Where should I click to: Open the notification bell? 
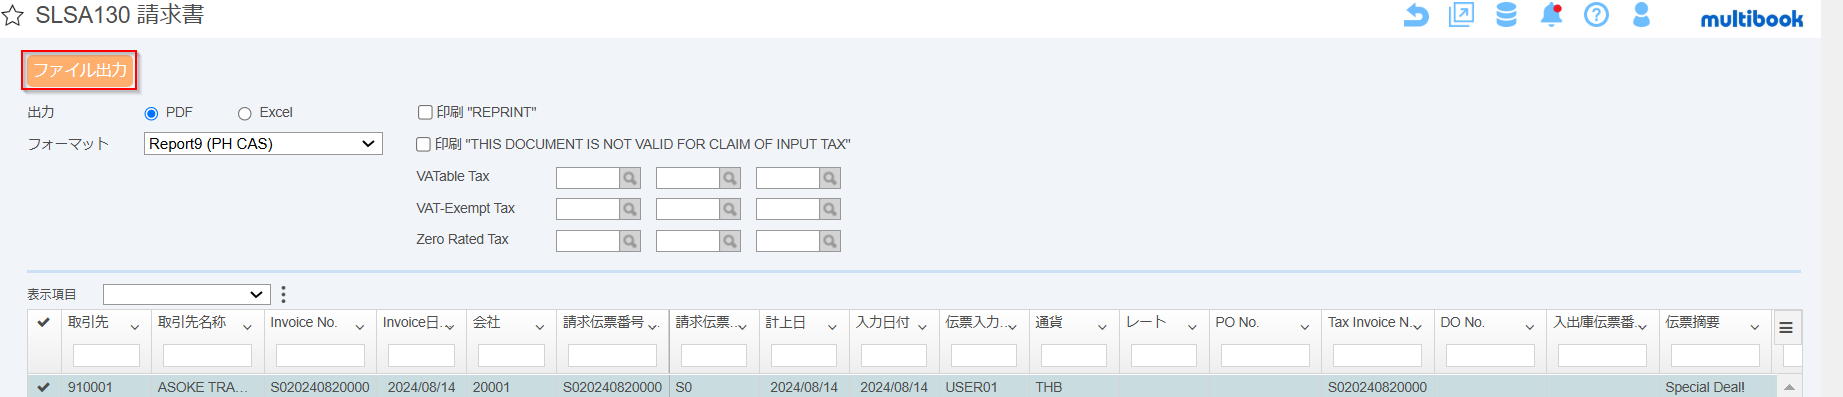1551,15
